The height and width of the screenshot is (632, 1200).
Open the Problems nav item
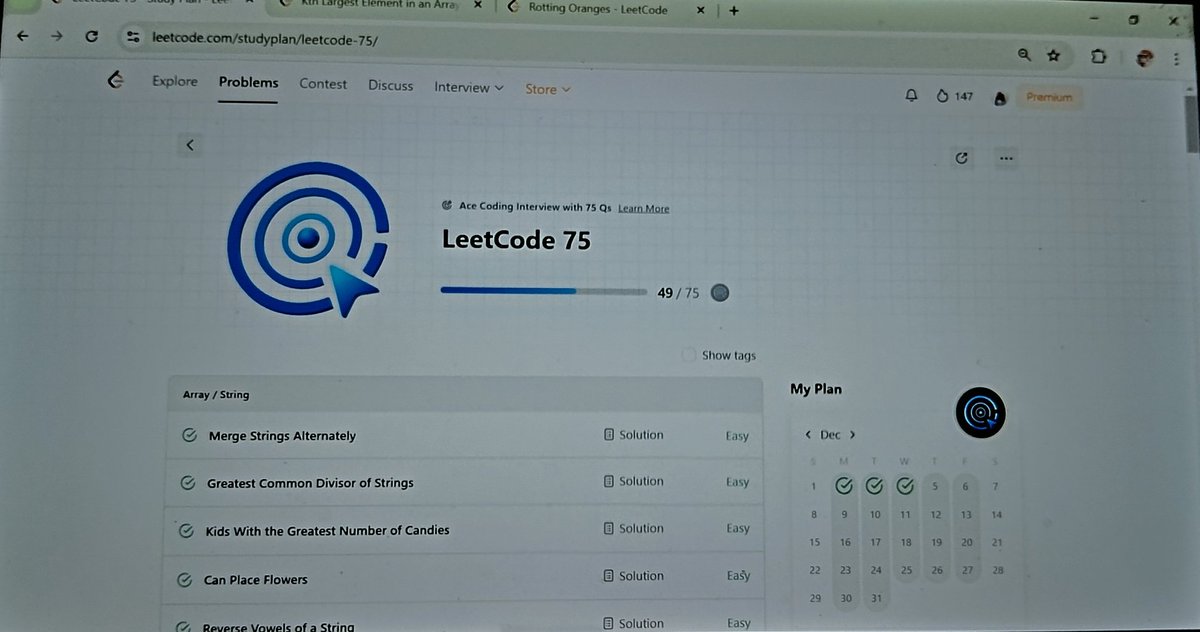point(248,83)
